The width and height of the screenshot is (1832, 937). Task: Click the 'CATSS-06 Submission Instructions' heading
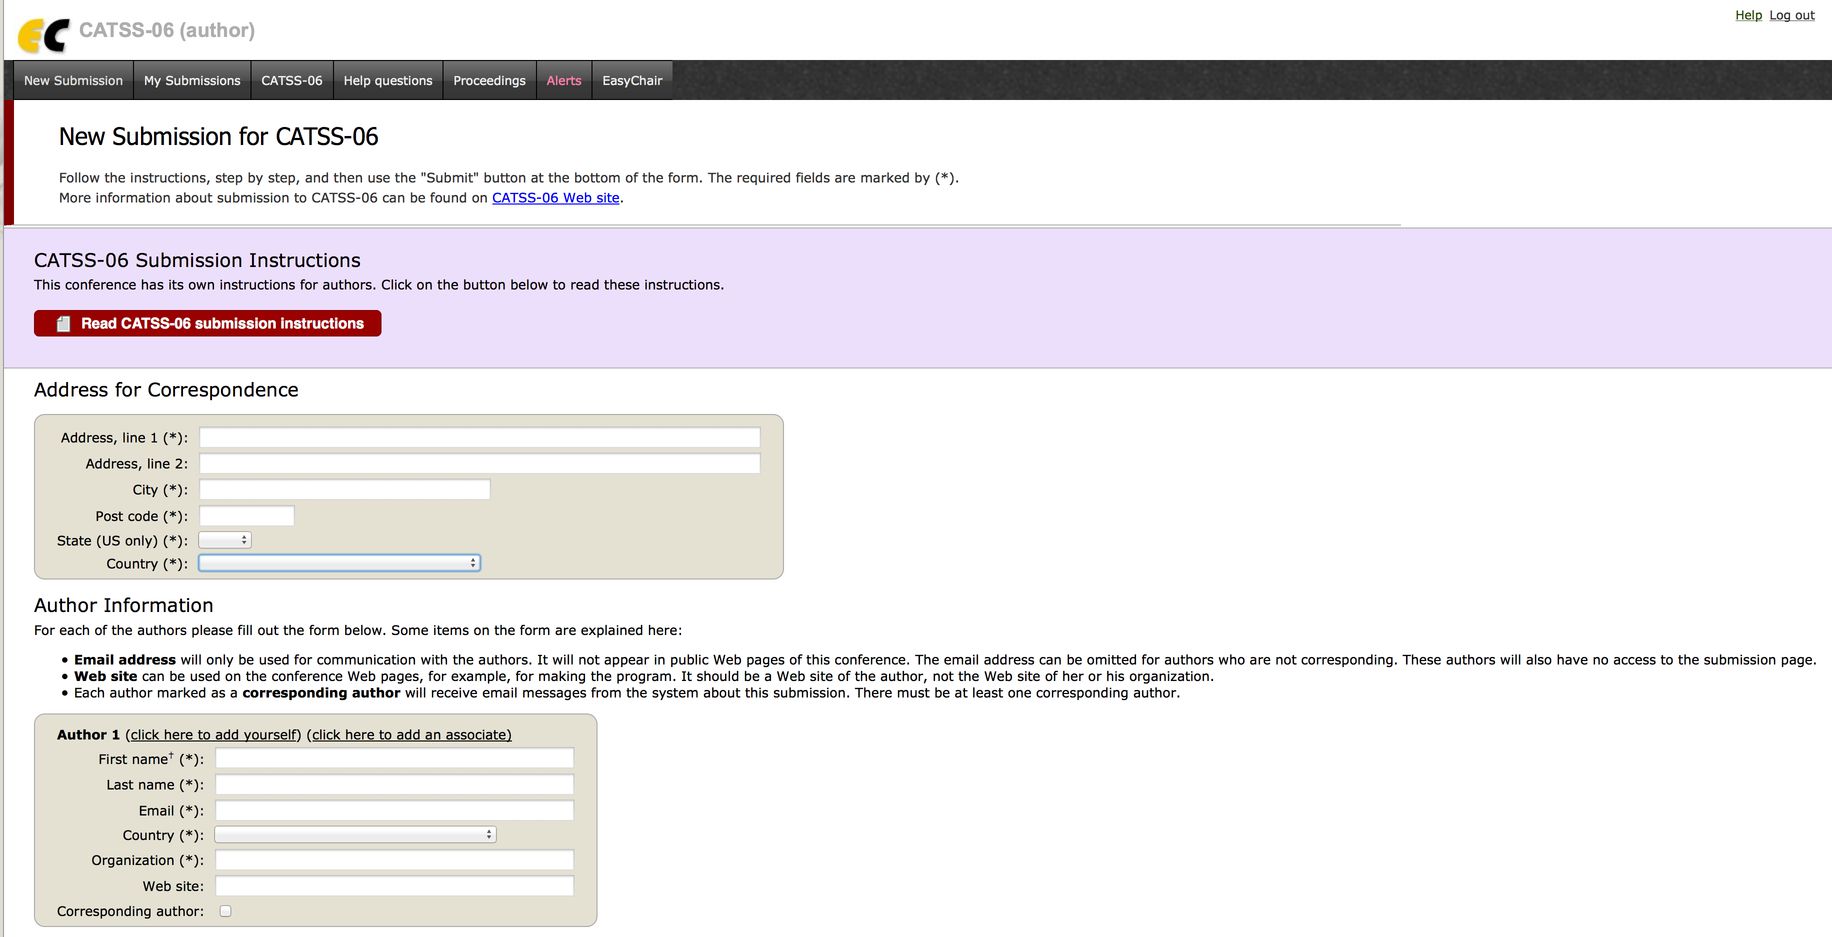197,260
